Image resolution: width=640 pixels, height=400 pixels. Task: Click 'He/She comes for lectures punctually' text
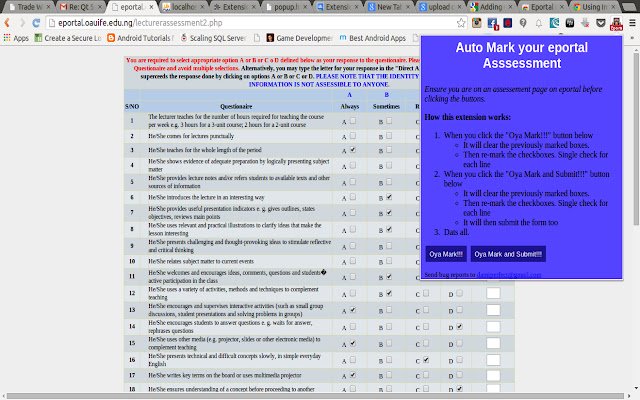191,136
